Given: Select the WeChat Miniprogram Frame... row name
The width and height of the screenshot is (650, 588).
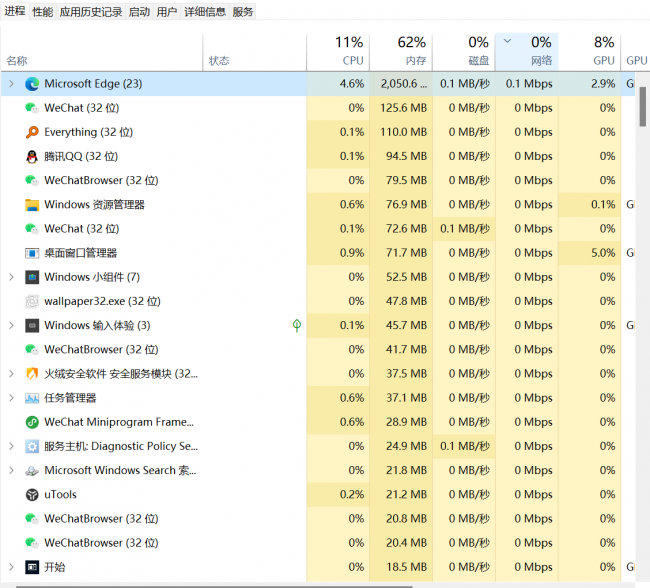Looking at the screenshot, I should pyautogui.click(x=119, y=422).
